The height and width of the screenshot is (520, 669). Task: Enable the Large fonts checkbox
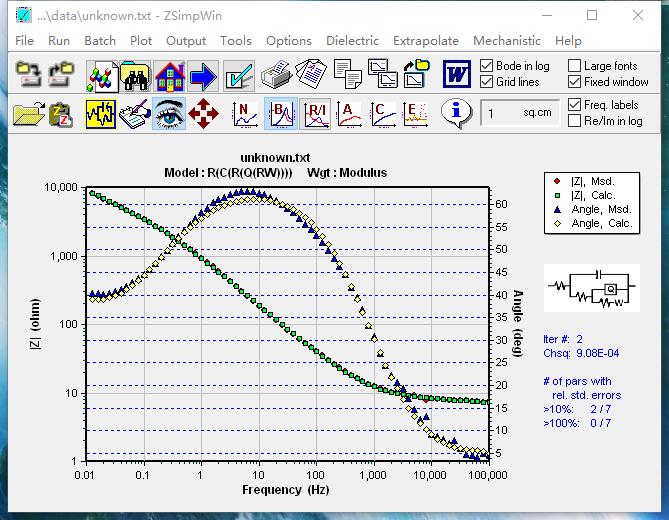[x=574, y=66]
